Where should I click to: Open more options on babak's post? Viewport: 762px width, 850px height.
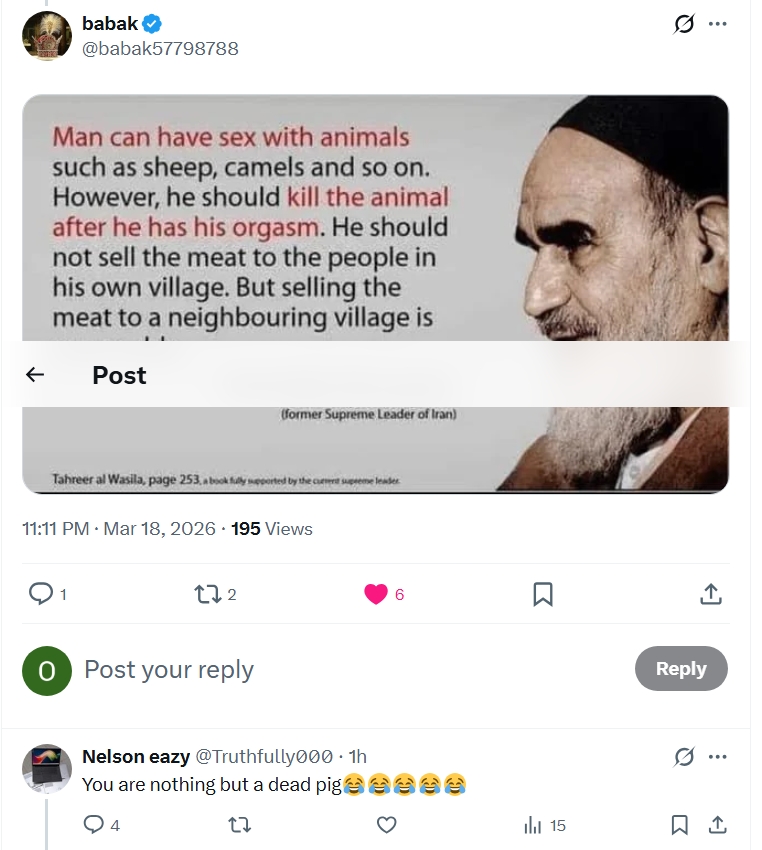(718, 24)
